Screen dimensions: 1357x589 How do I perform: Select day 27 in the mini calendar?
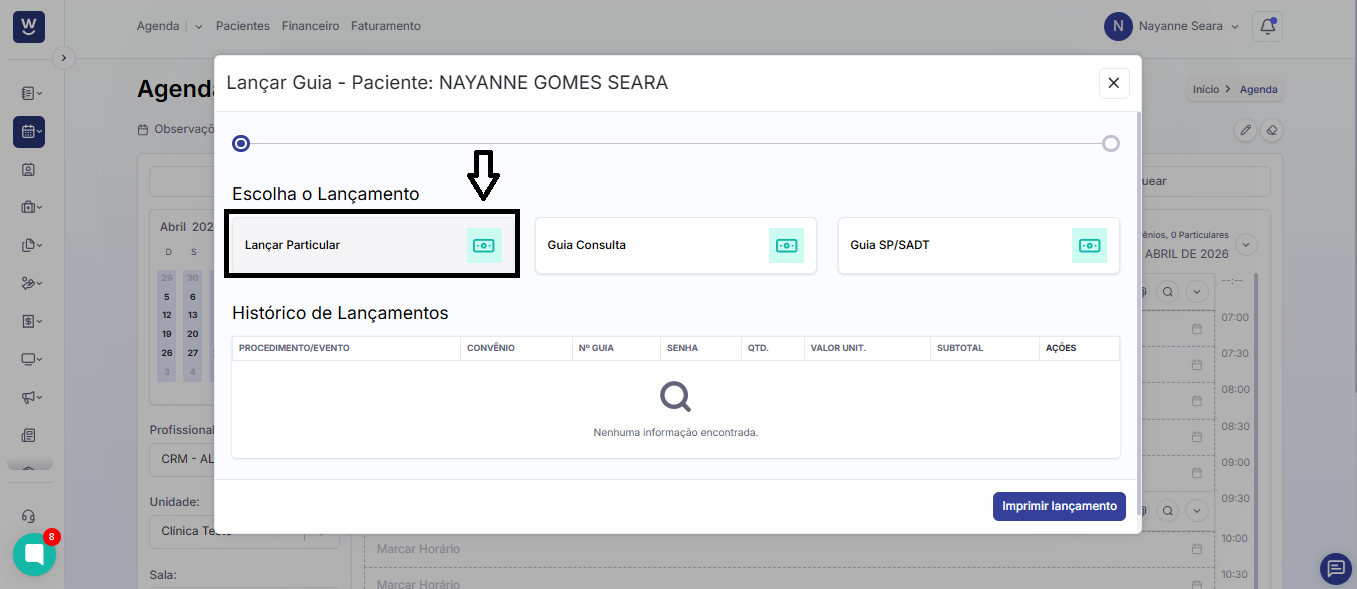tap(193, 353)
